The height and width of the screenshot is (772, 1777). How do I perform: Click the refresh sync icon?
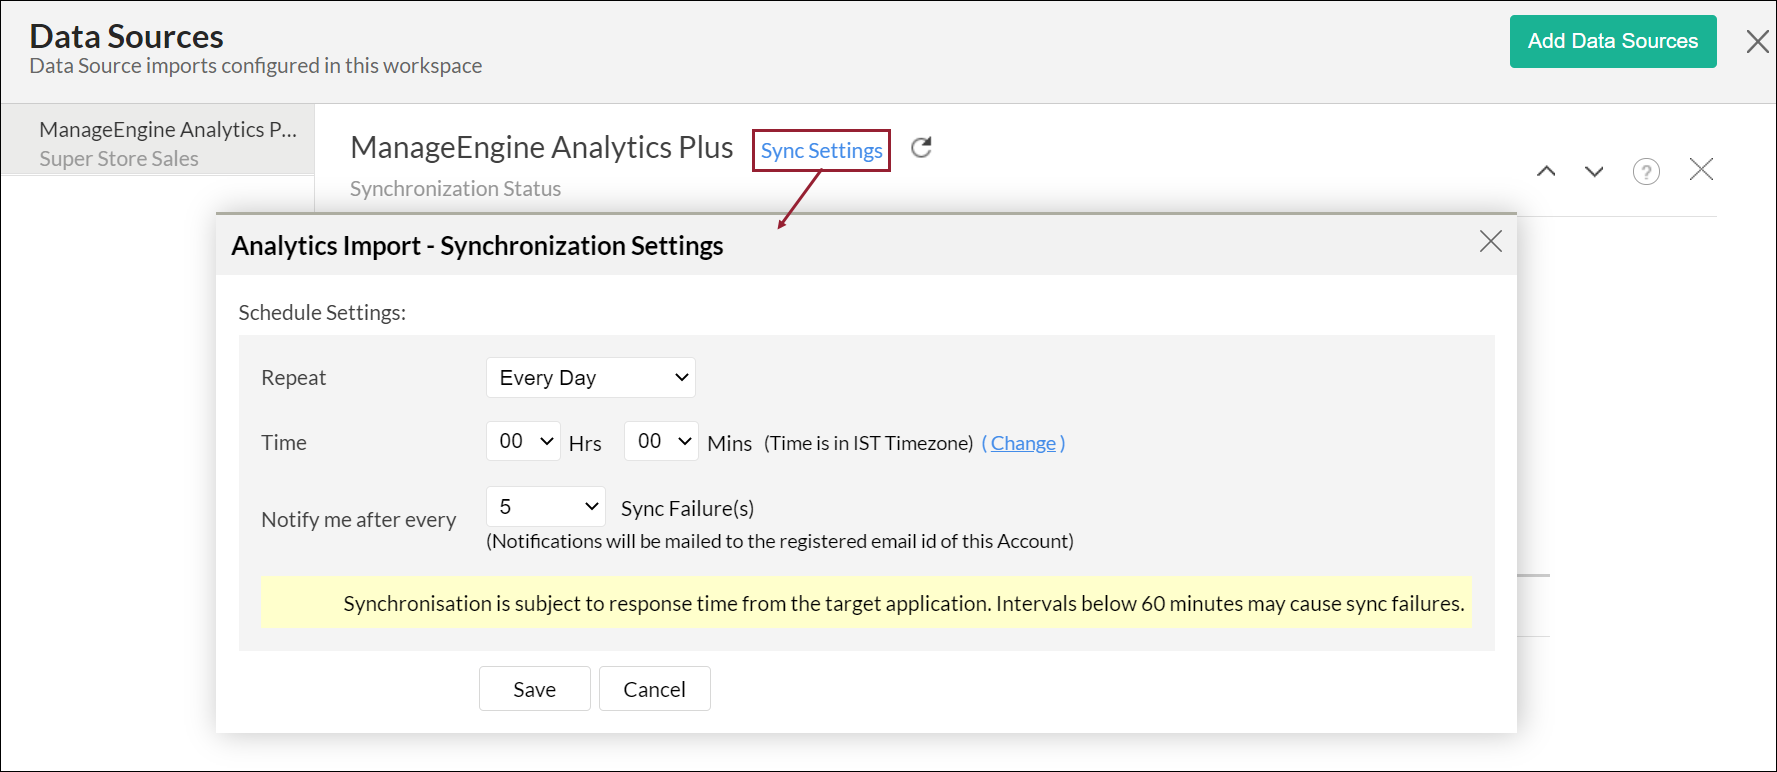pyautogui.click(x=921, y=148)
